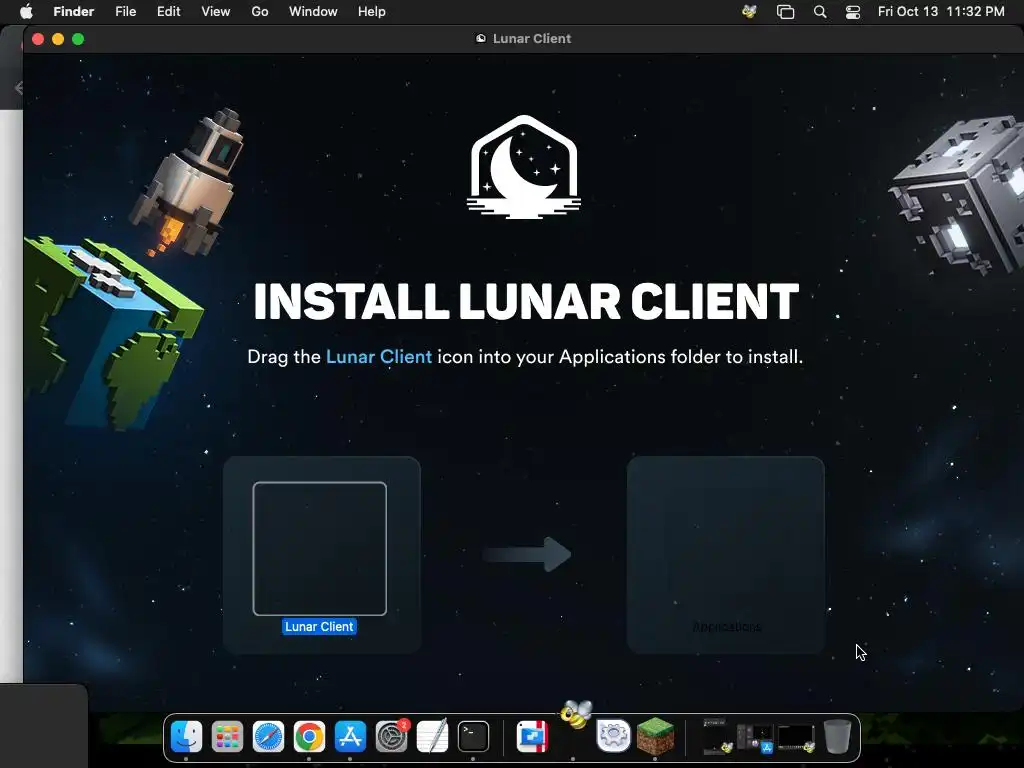Select the Lunar Client app icon box
The width and height of the screenshot is (1024, 768).
319,549
